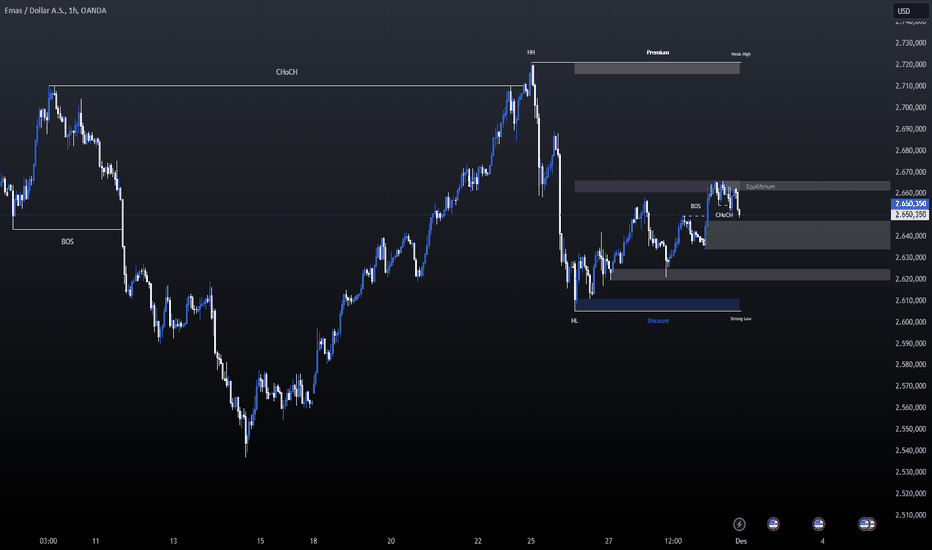Open the first economic event flag after Des

tap(773, 524)
